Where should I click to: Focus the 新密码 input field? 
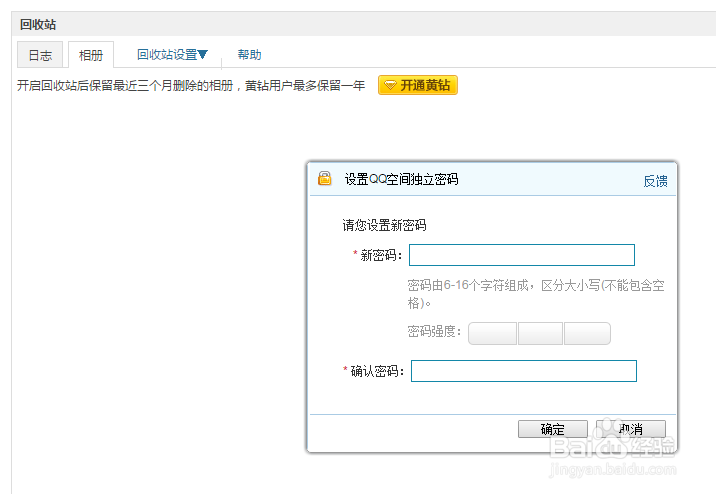[521, 255]
